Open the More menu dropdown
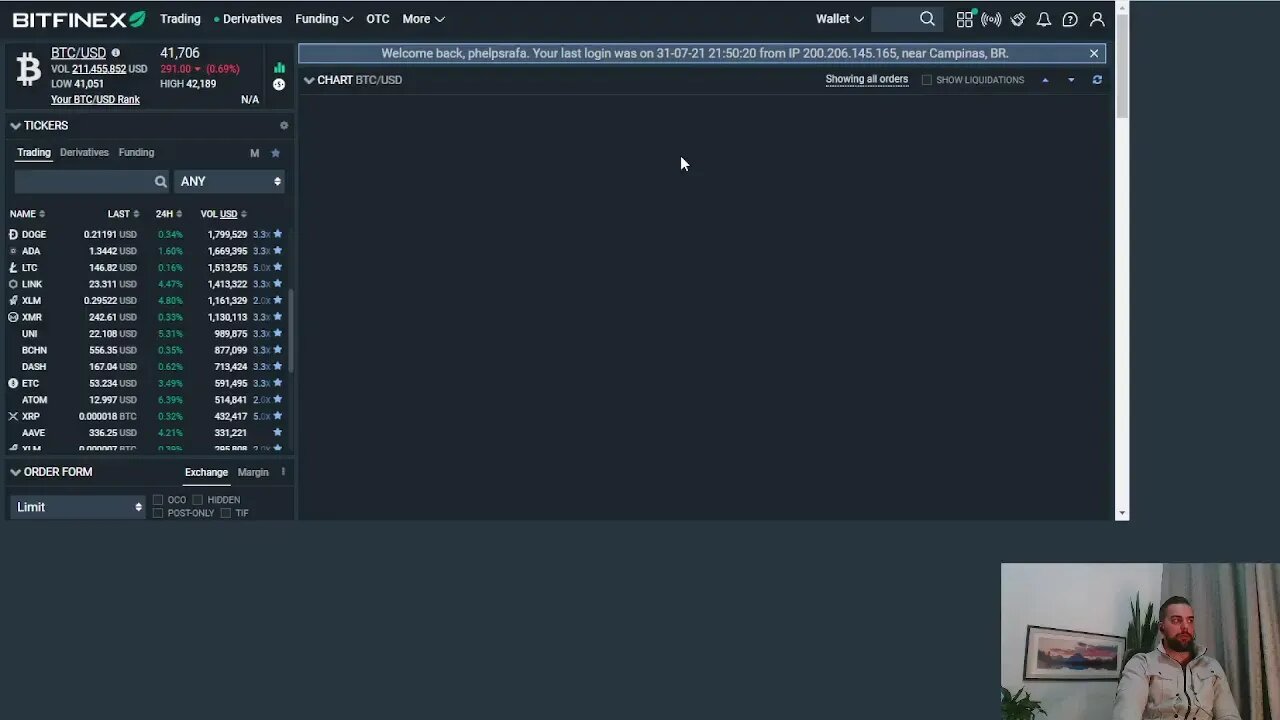1280x720 pixels. [423, 19]
